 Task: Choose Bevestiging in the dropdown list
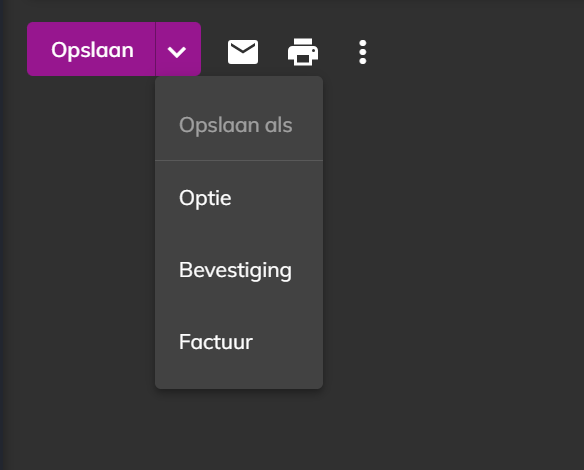(x=239, y=270)
